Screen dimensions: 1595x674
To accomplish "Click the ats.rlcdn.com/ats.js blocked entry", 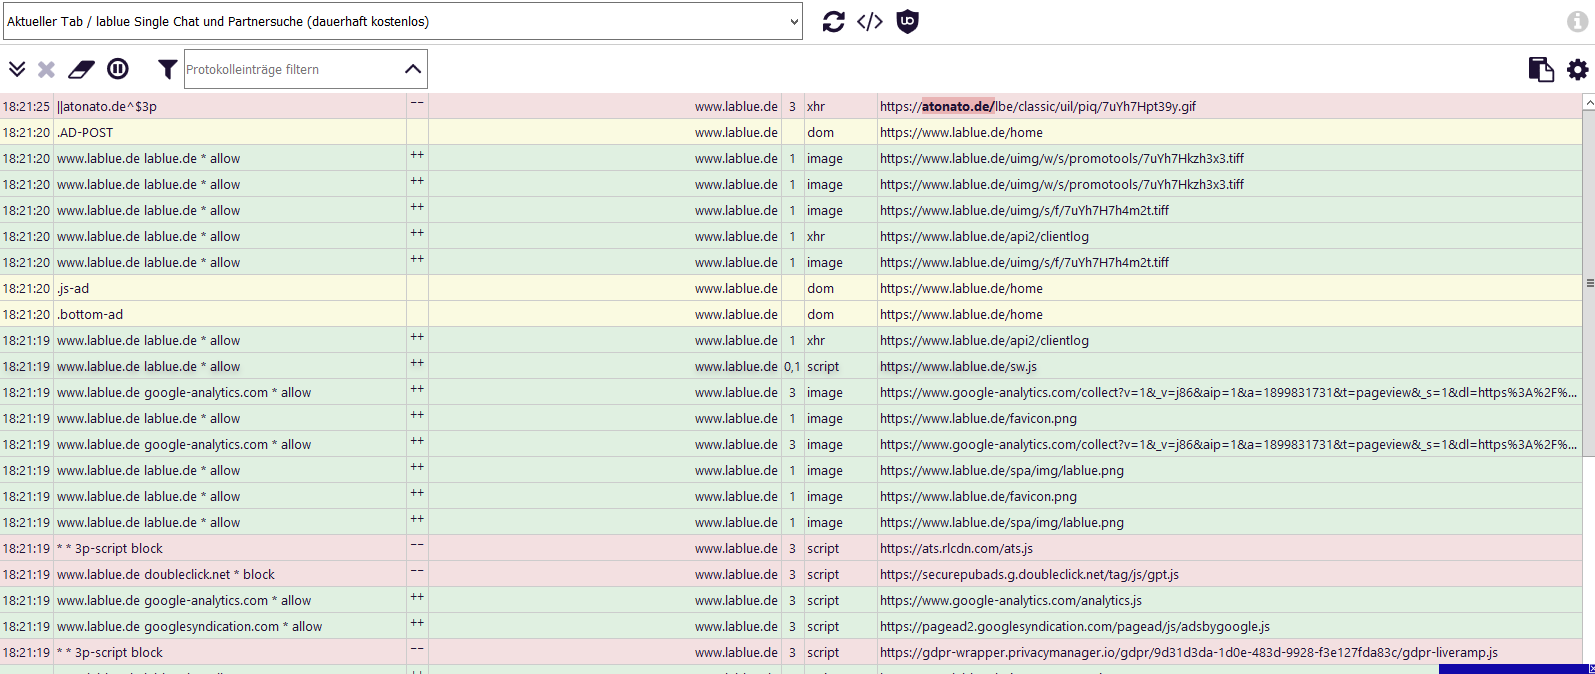I will coord(956,549).
